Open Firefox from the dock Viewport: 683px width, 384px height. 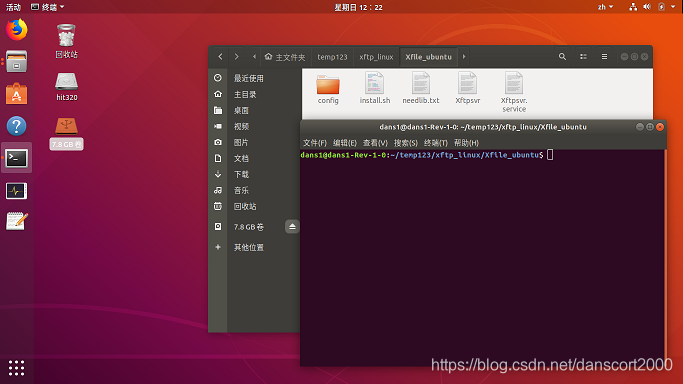(17, 29)
